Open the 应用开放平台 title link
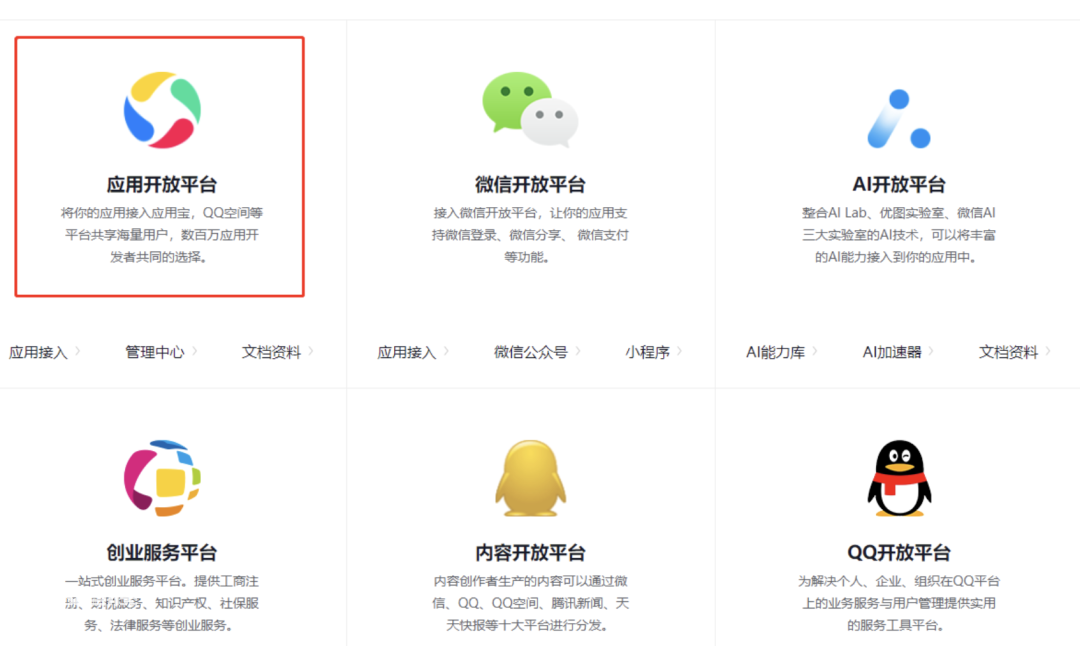Image resolution: width=1080 pixels, height=646 pixels. click(162, 185)
